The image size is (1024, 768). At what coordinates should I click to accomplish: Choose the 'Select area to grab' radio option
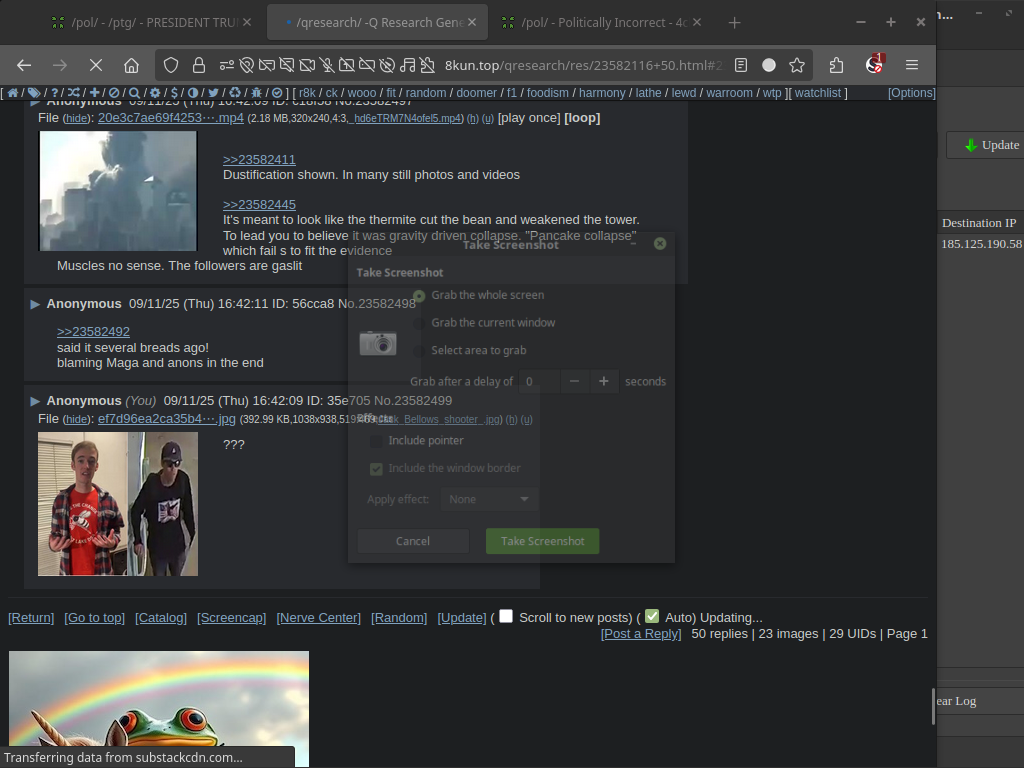419,351
